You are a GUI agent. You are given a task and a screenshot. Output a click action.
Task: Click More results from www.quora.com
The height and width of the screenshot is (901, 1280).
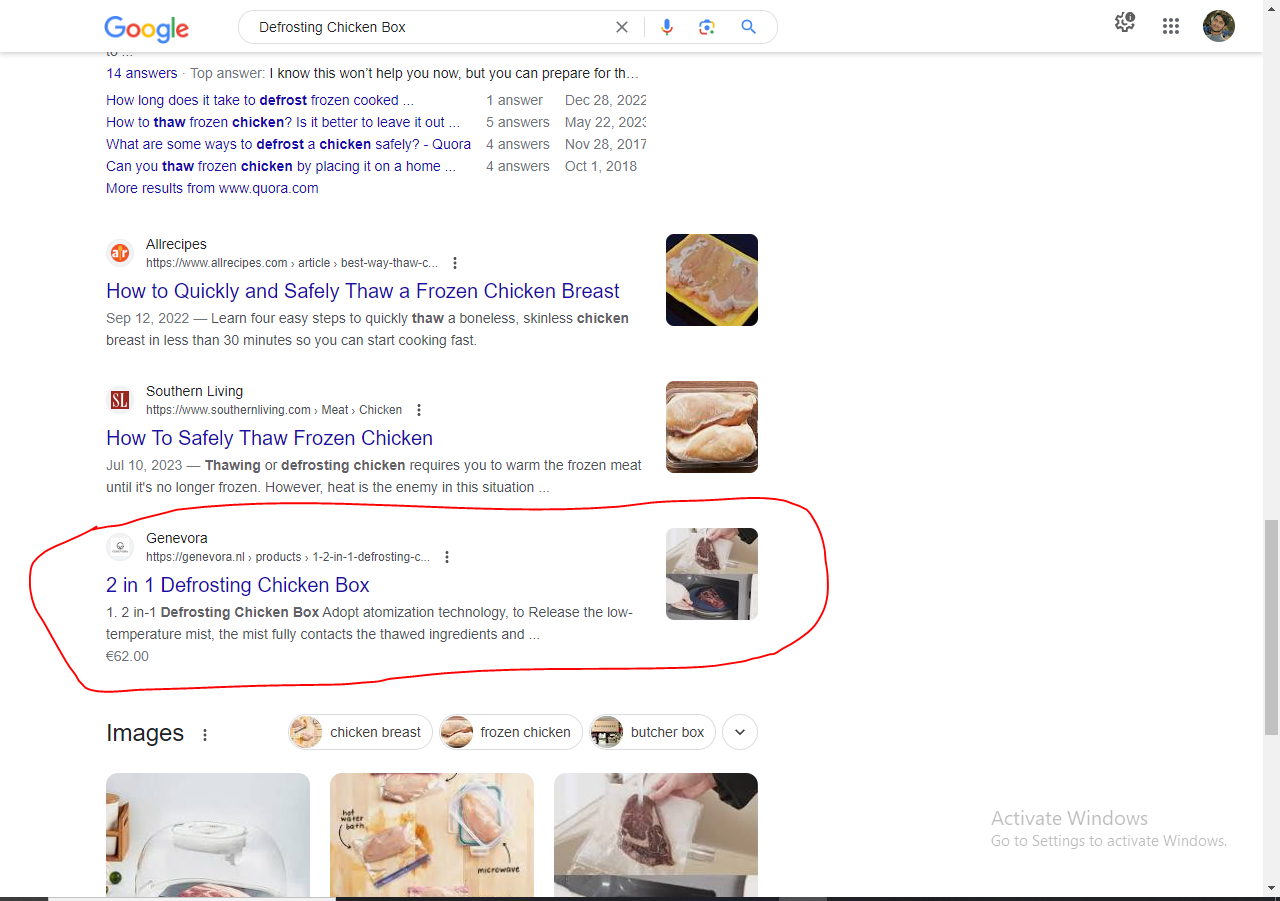[x=212, y=188]
